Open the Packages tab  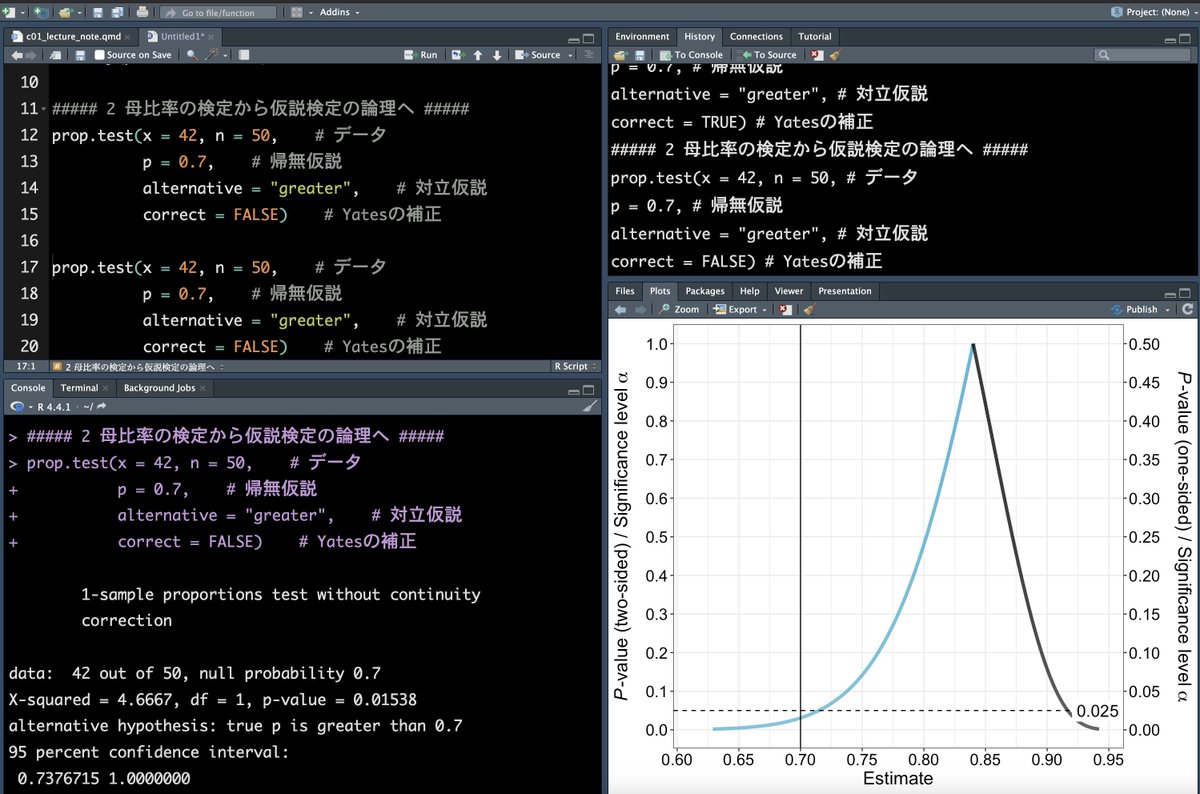click(x=705, y=291)
